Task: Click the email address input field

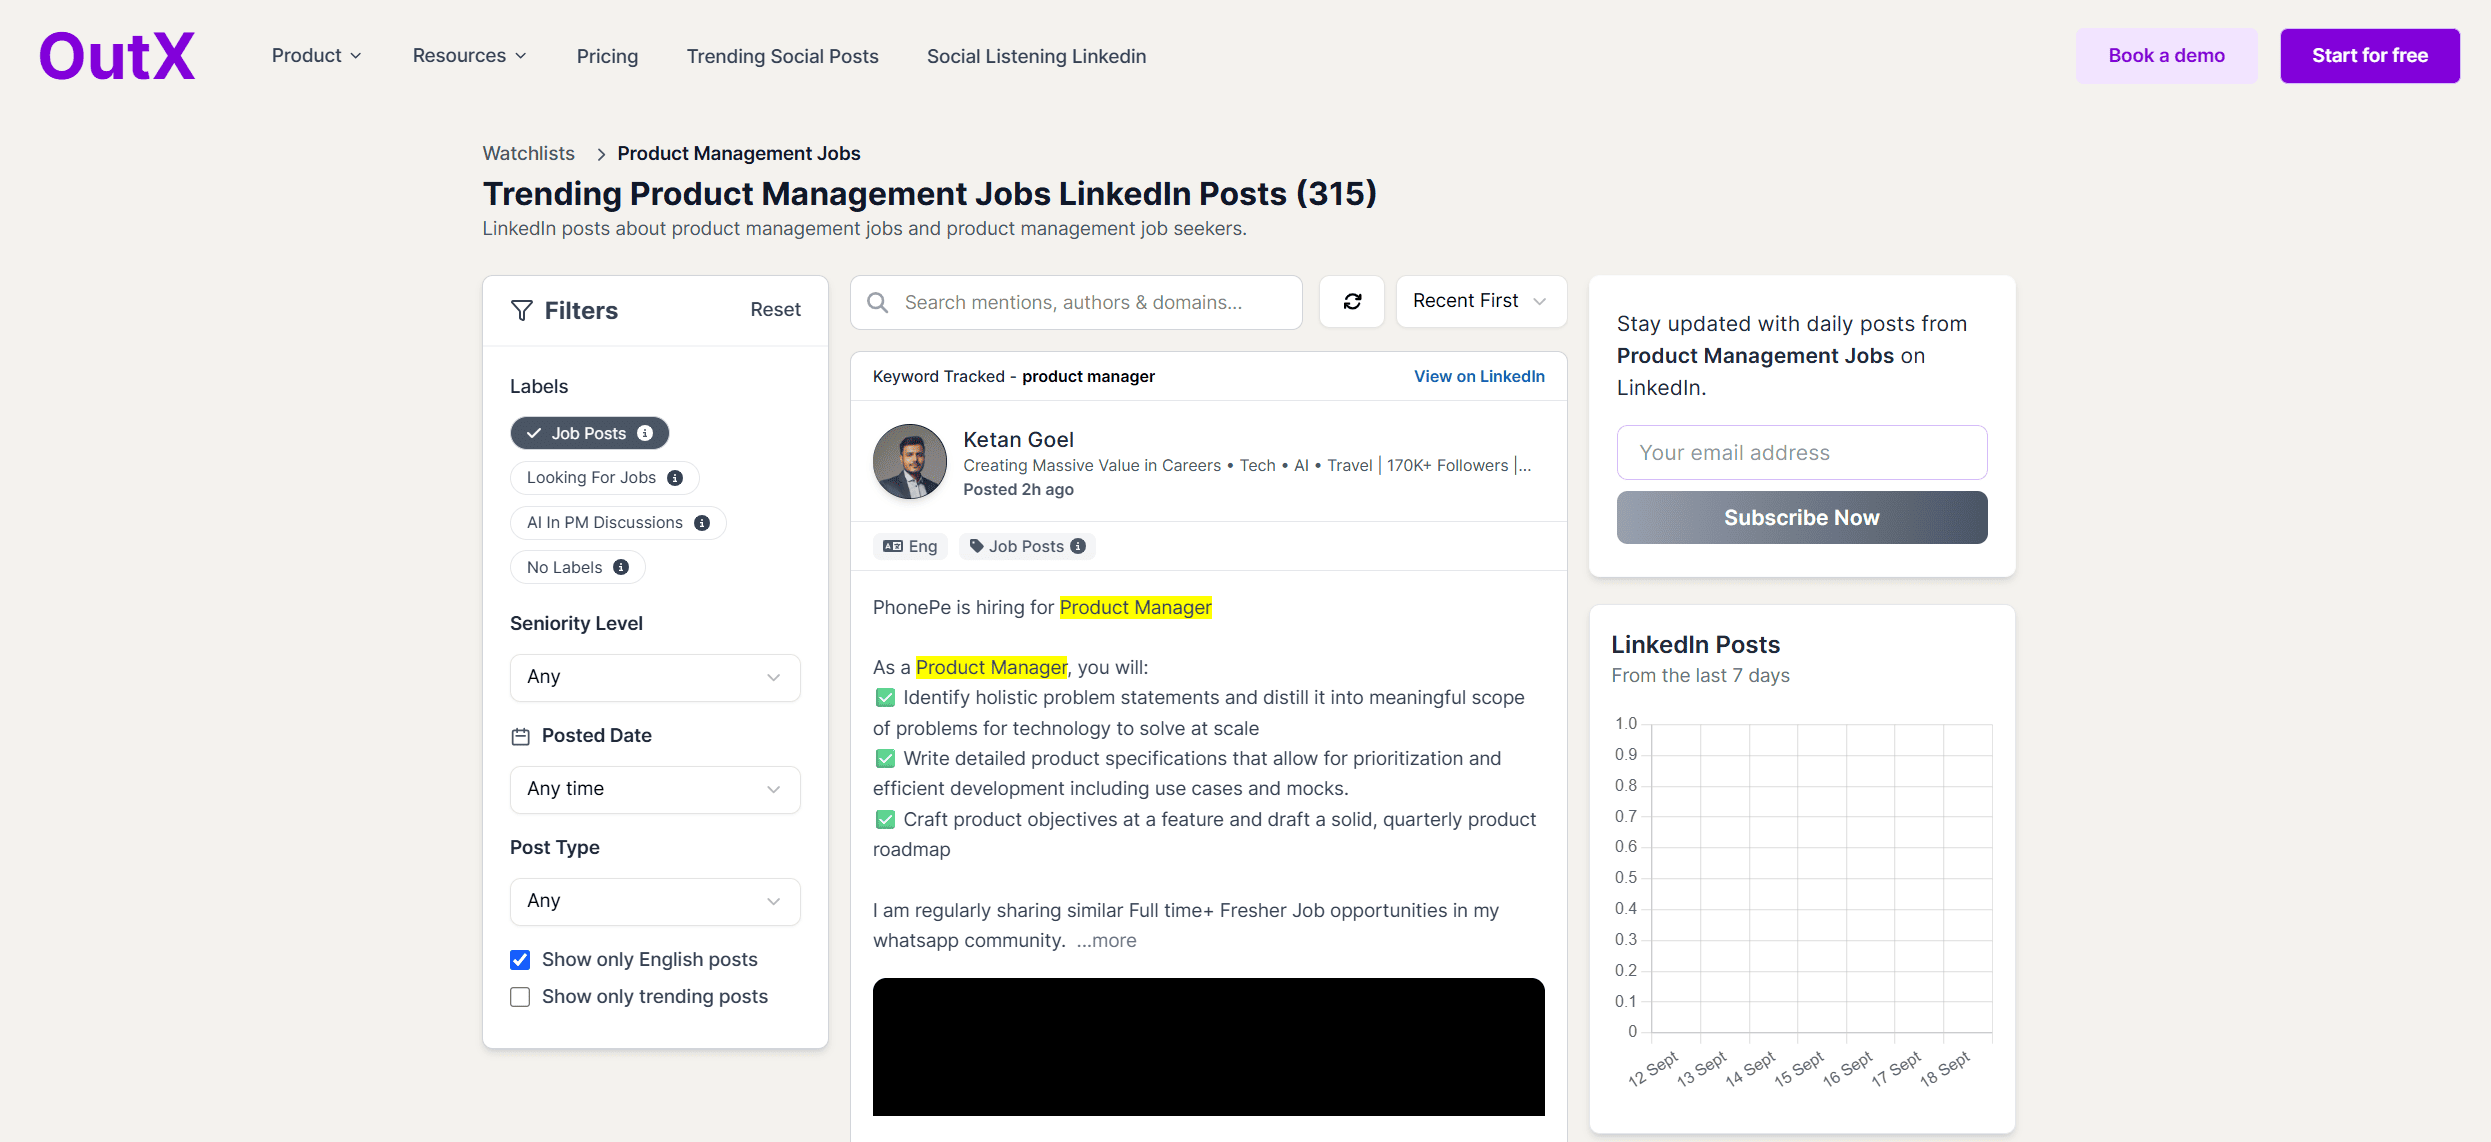Action: (1801, 453)
